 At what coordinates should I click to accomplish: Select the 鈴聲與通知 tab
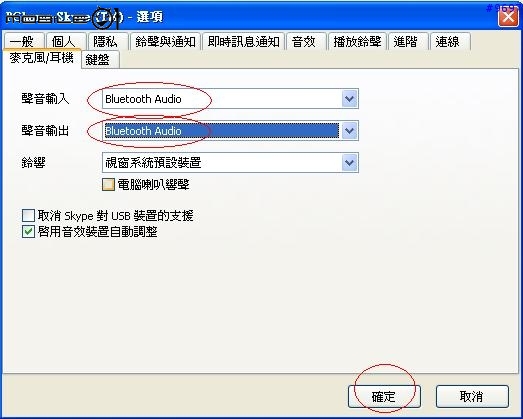tap(165, 41)
